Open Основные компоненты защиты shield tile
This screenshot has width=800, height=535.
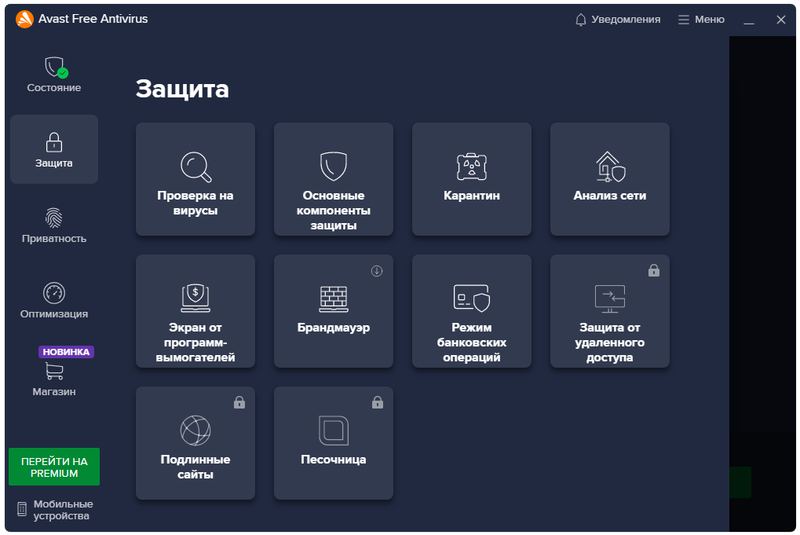334,179
